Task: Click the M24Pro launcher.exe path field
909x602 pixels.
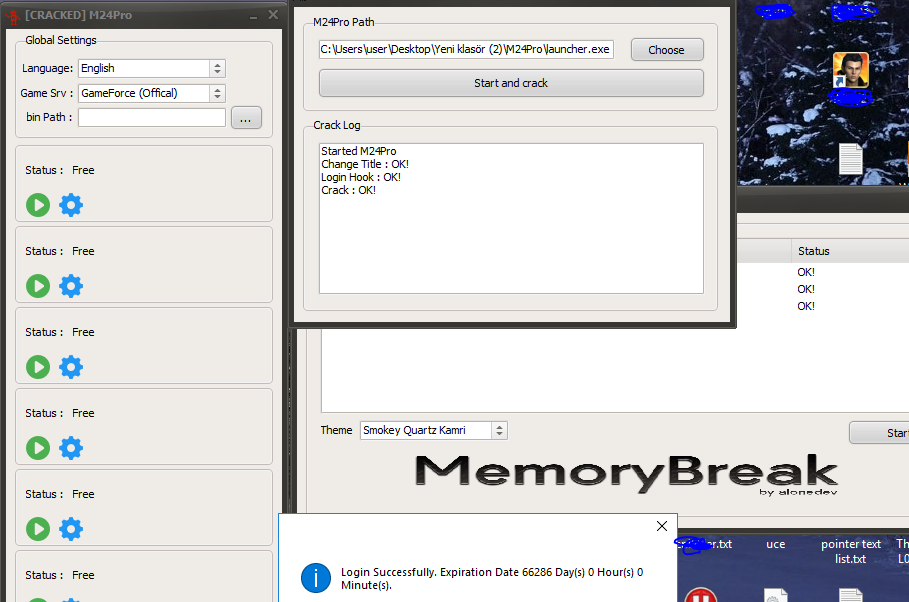Action: click(466, 49)
